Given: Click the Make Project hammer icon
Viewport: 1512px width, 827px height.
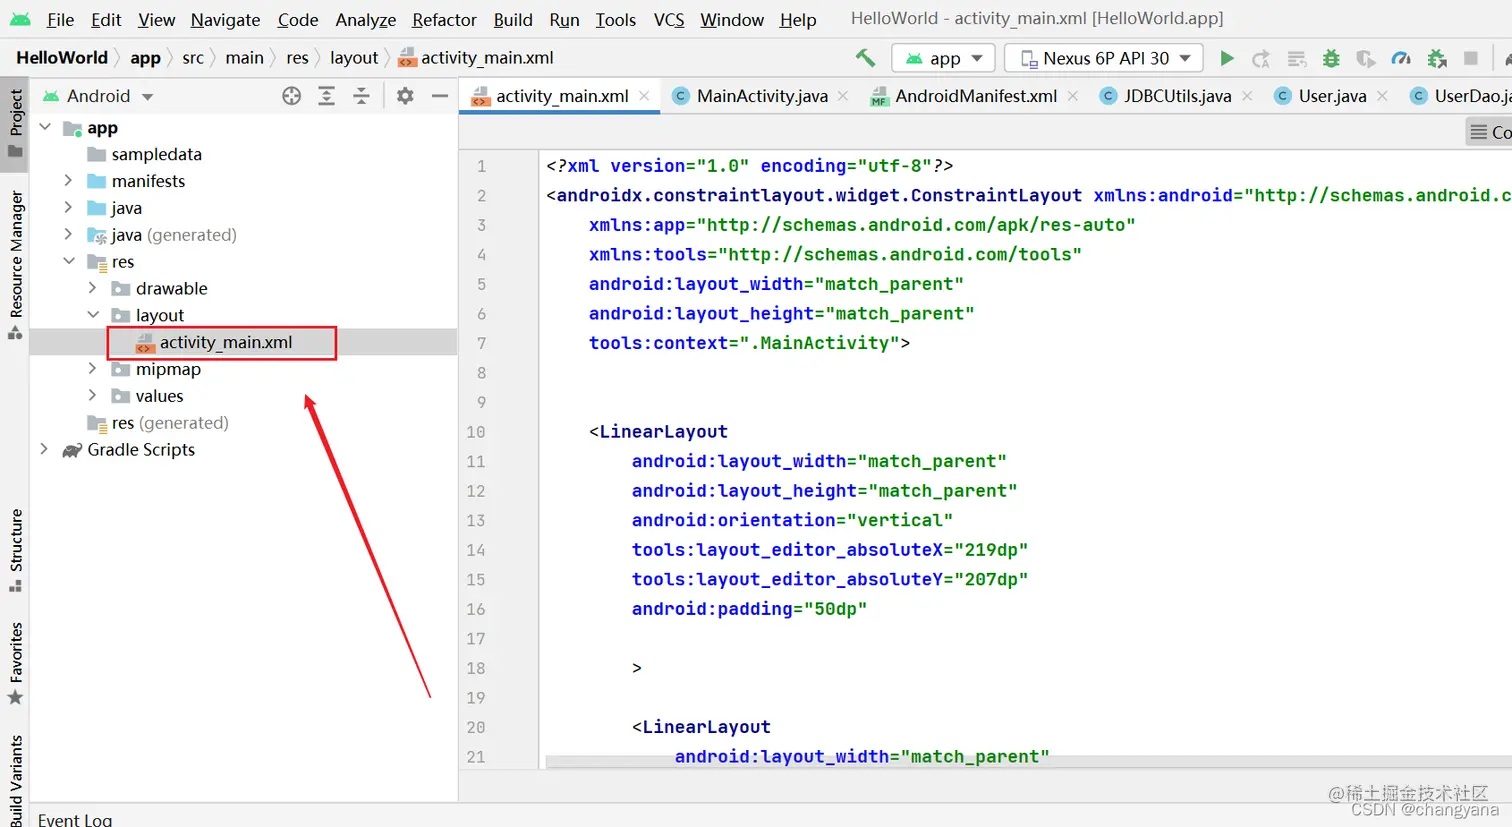Looking at the screenshot, I should [x=865, y=58].
